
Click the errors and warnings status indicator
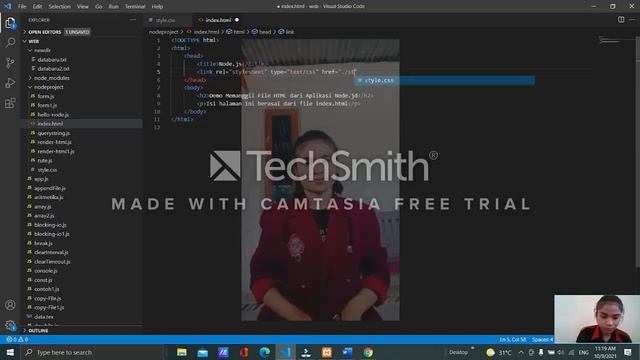tap(17, 339)
